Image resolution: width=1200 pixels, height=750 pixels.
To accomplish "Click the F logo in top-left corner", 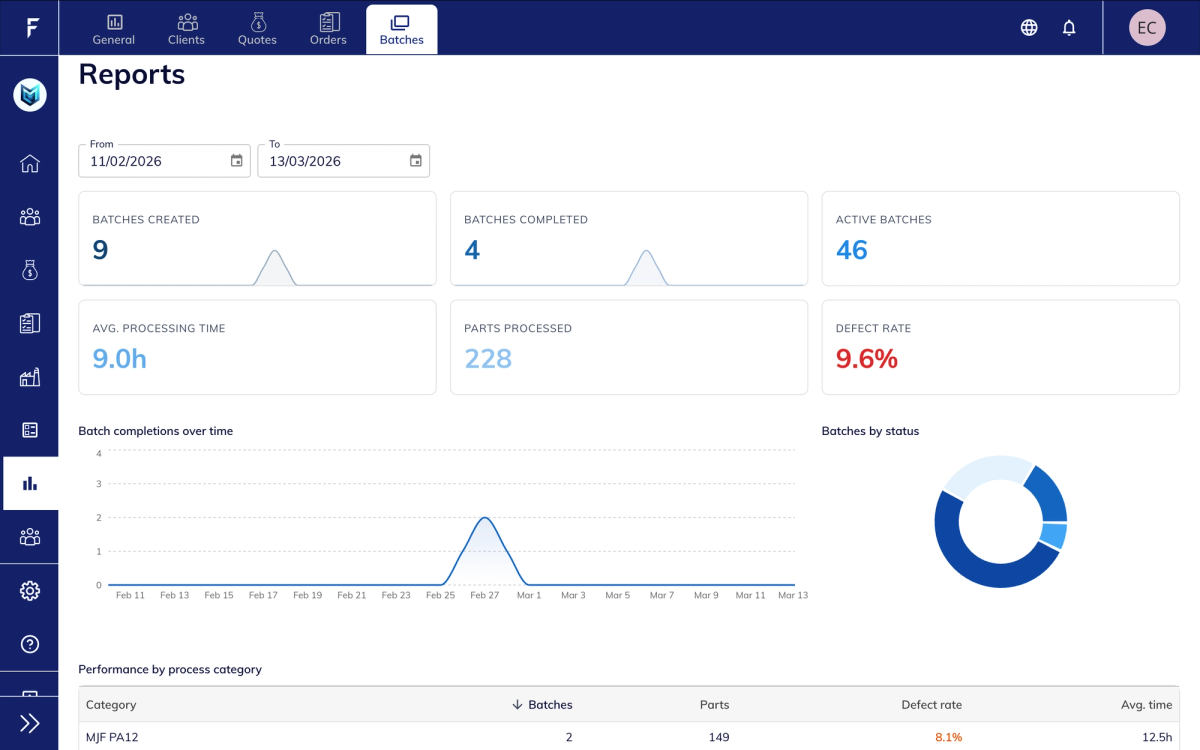I will tap(32, 28).
